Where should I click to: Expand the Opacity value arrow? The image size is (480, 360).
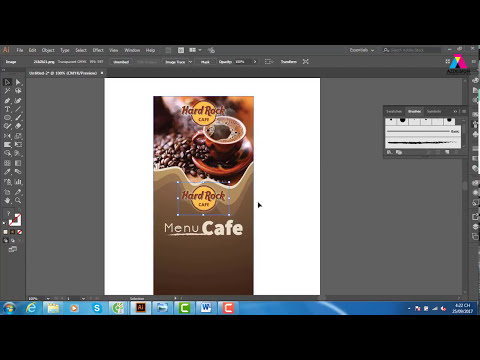(x=255, y=62)
